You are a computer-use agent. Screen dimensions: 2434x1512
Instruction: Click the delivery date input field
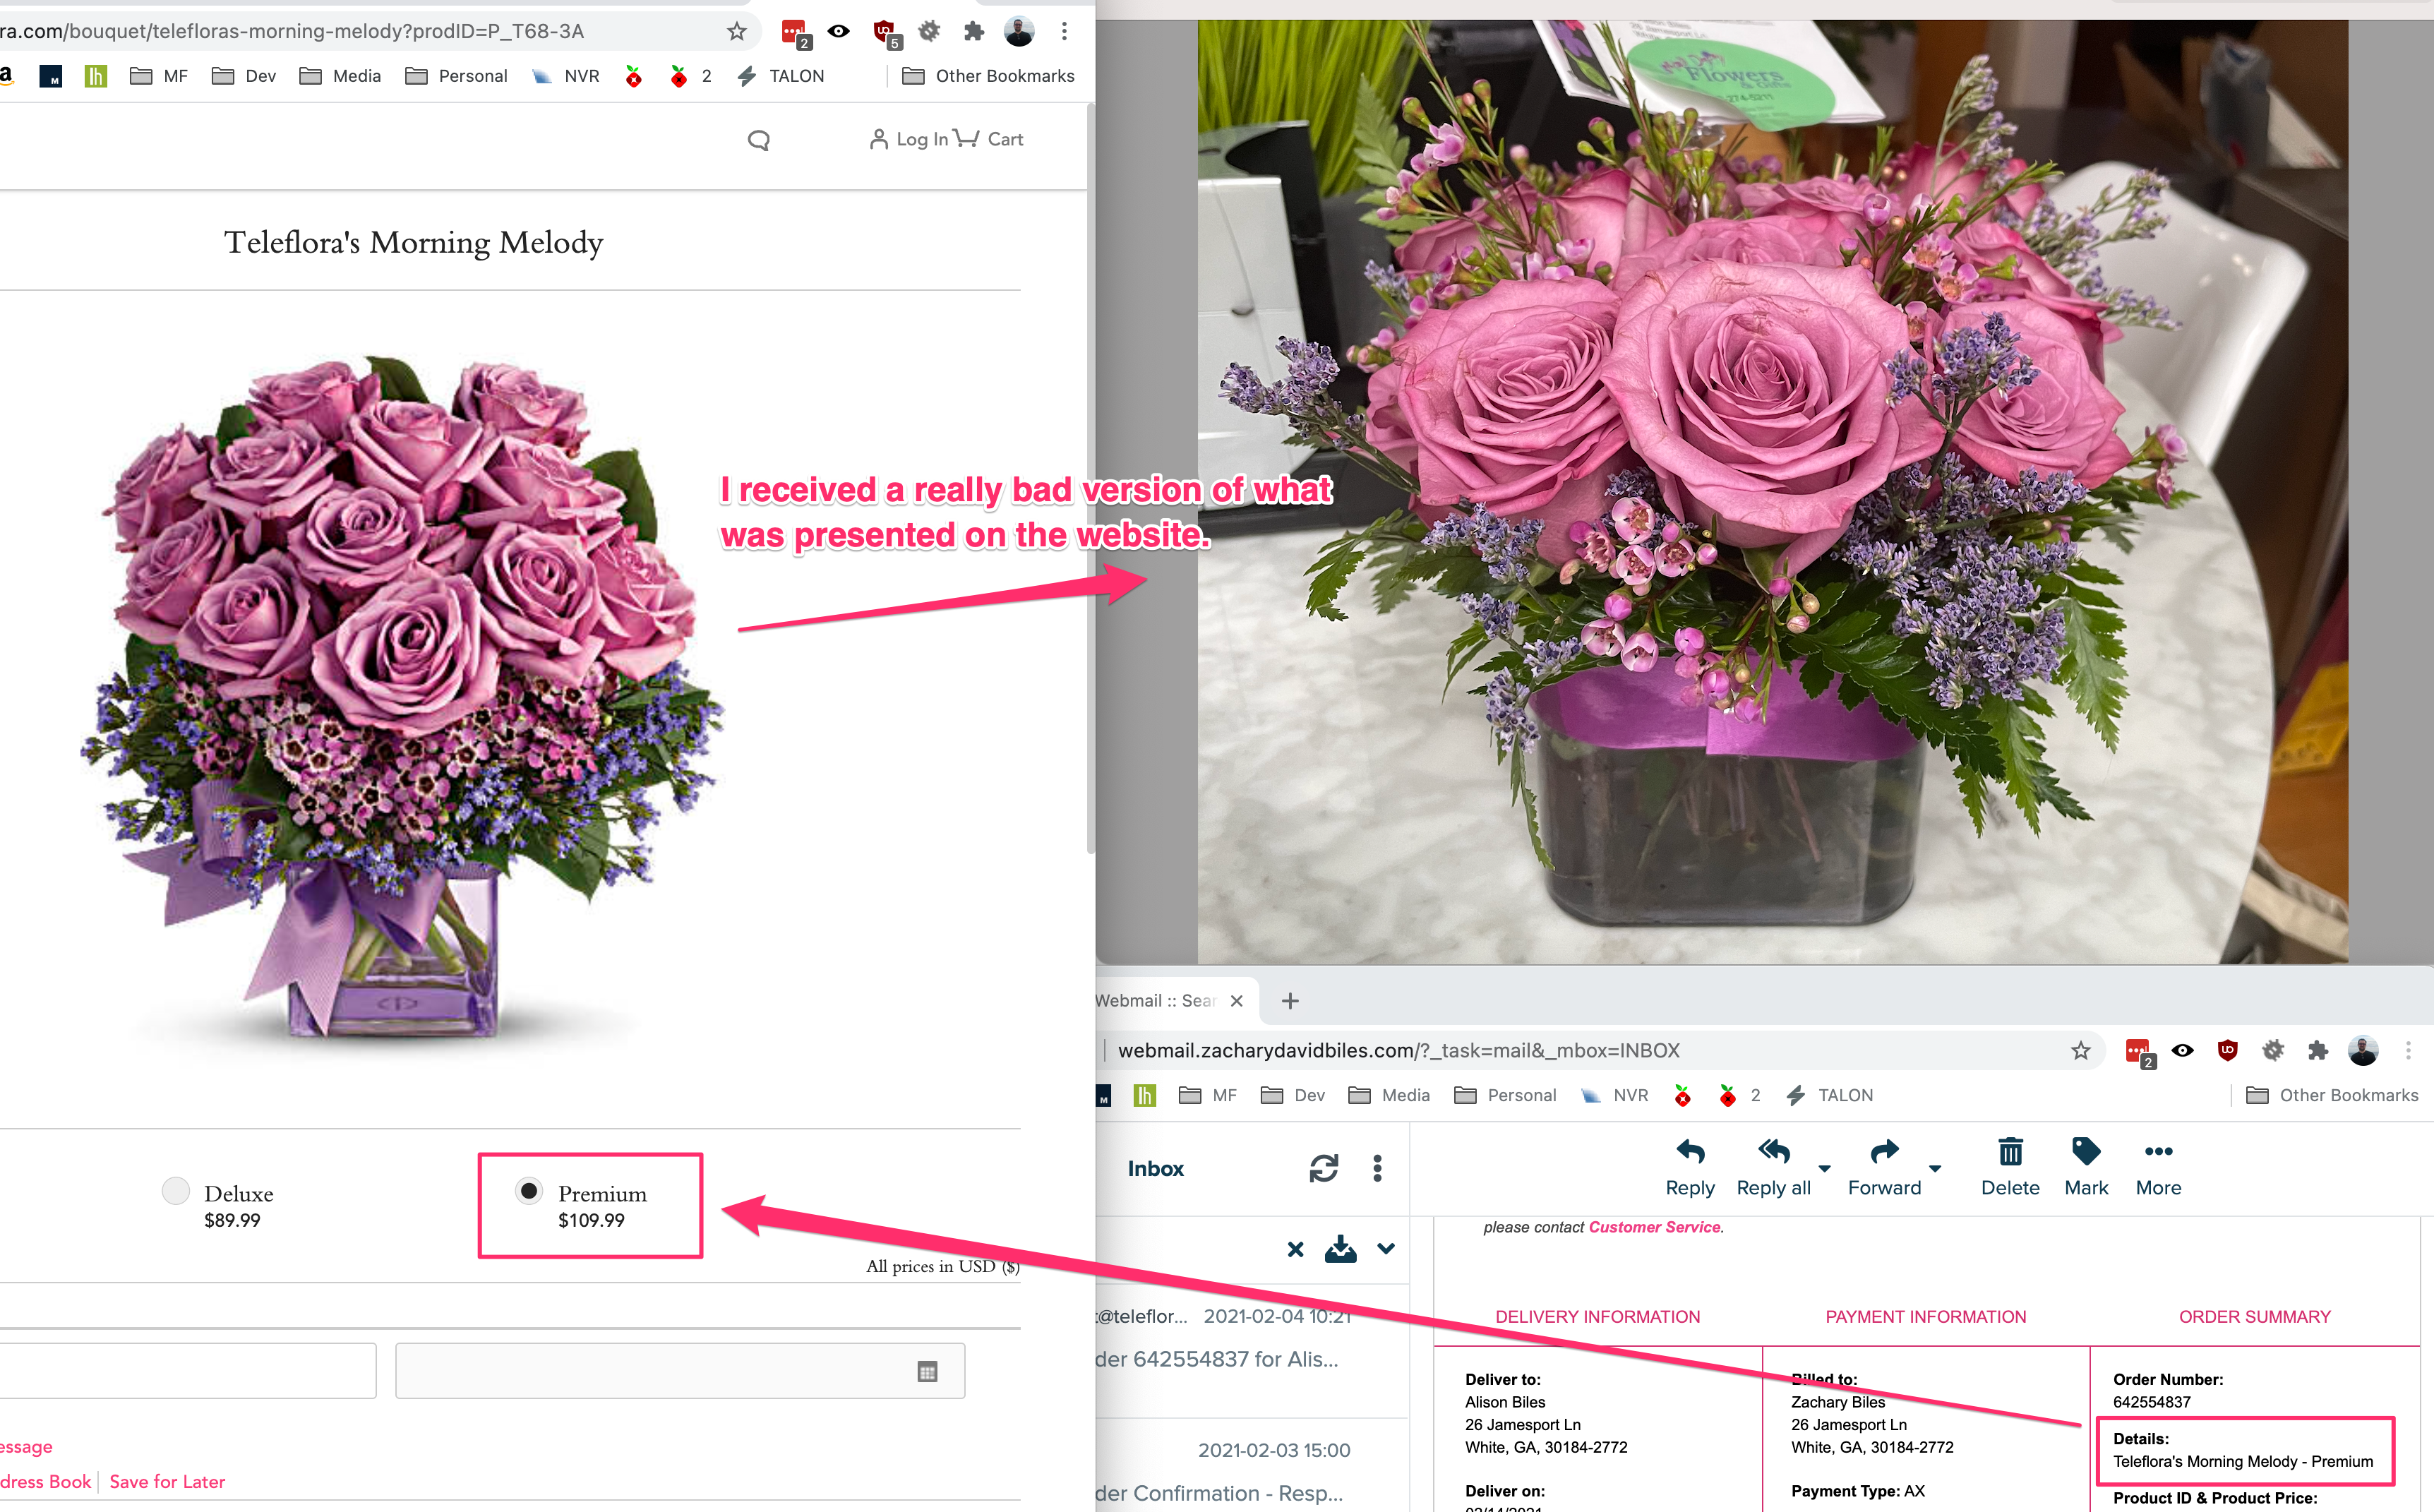coord(680,1371)
